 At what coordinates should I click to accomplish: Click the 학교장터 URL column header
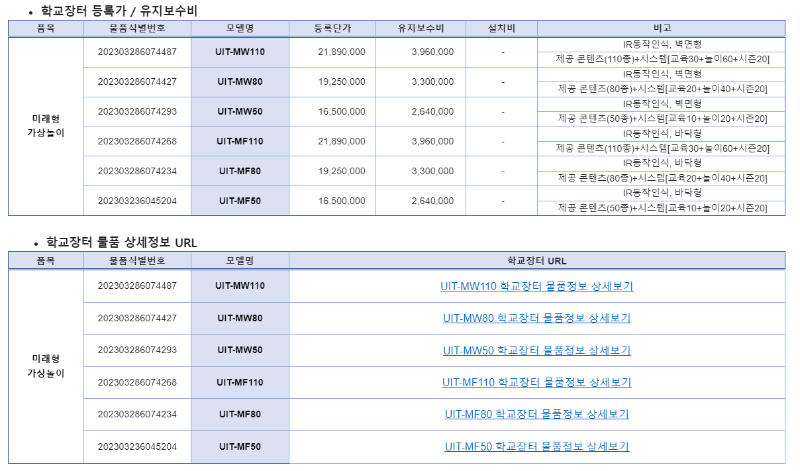[x=537, y=261]
